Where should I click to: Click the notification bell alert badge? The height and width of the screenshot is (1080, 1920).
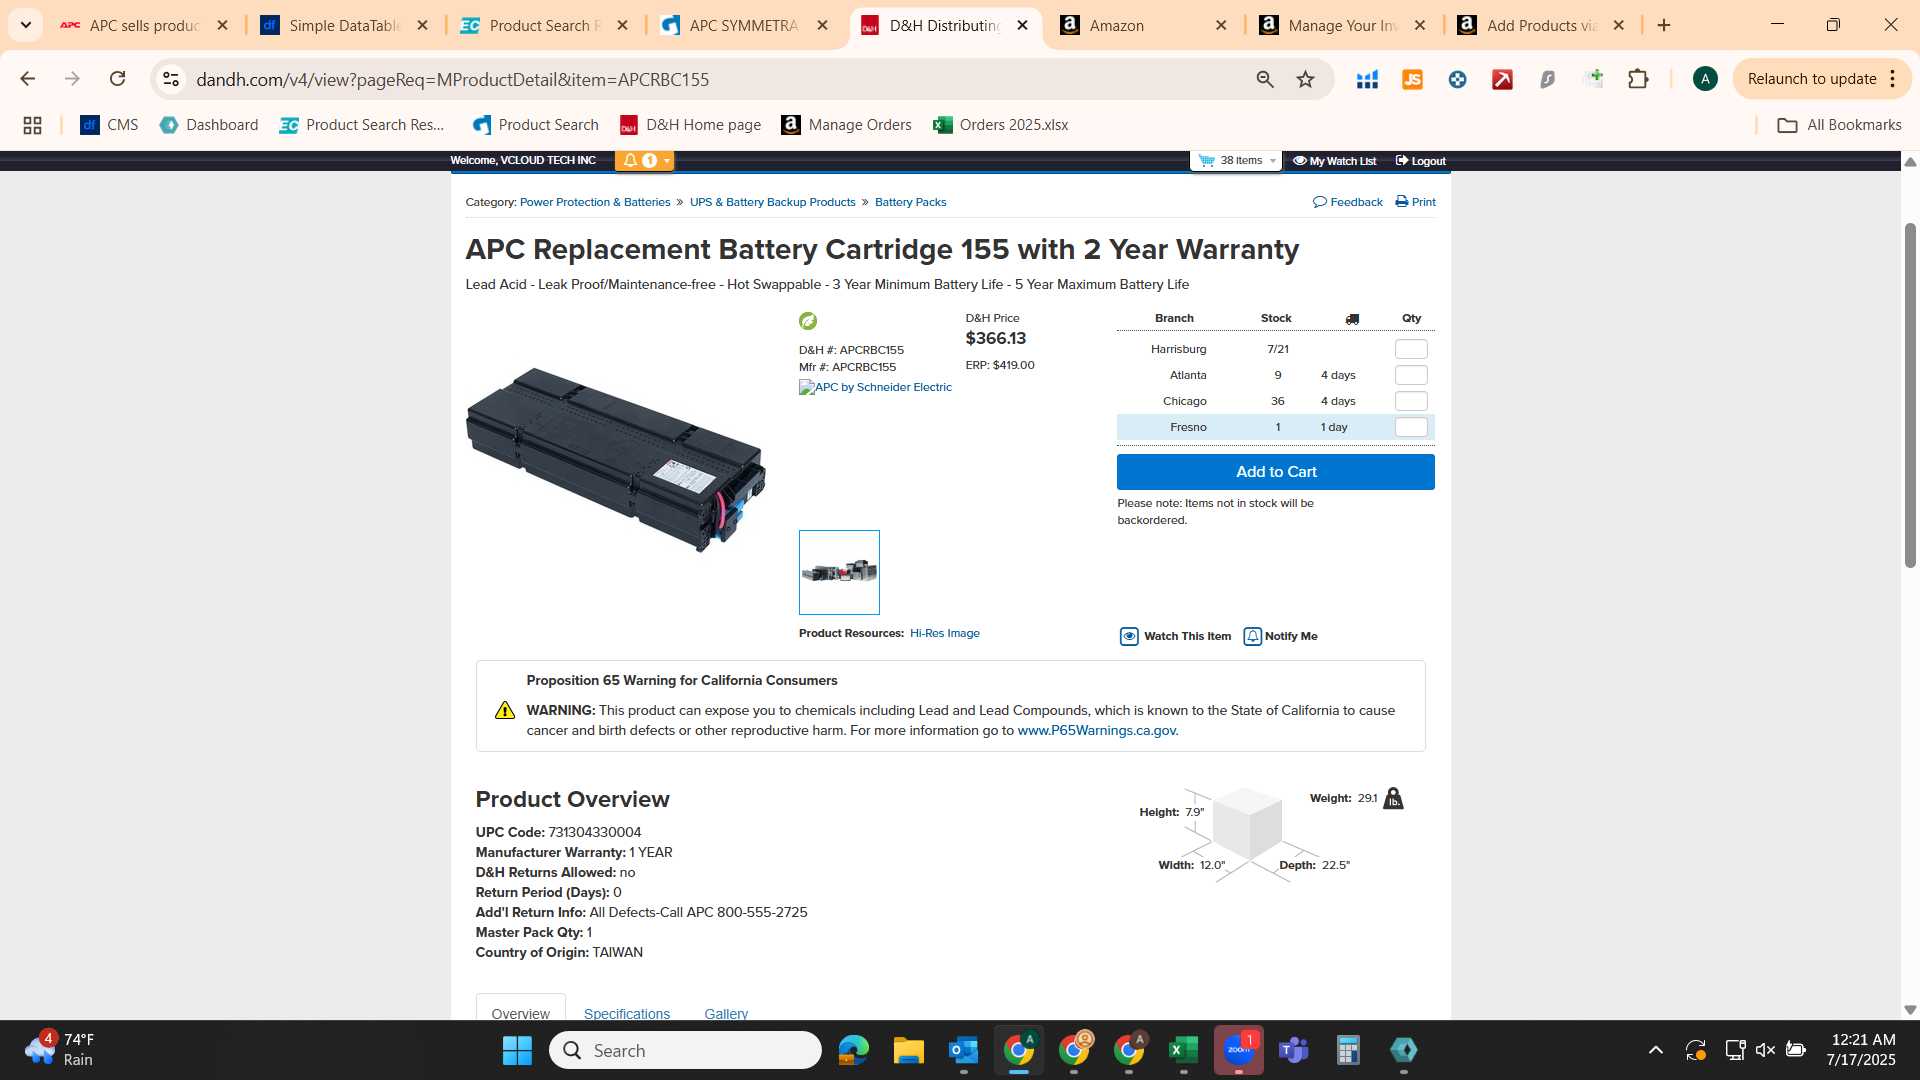644,160
